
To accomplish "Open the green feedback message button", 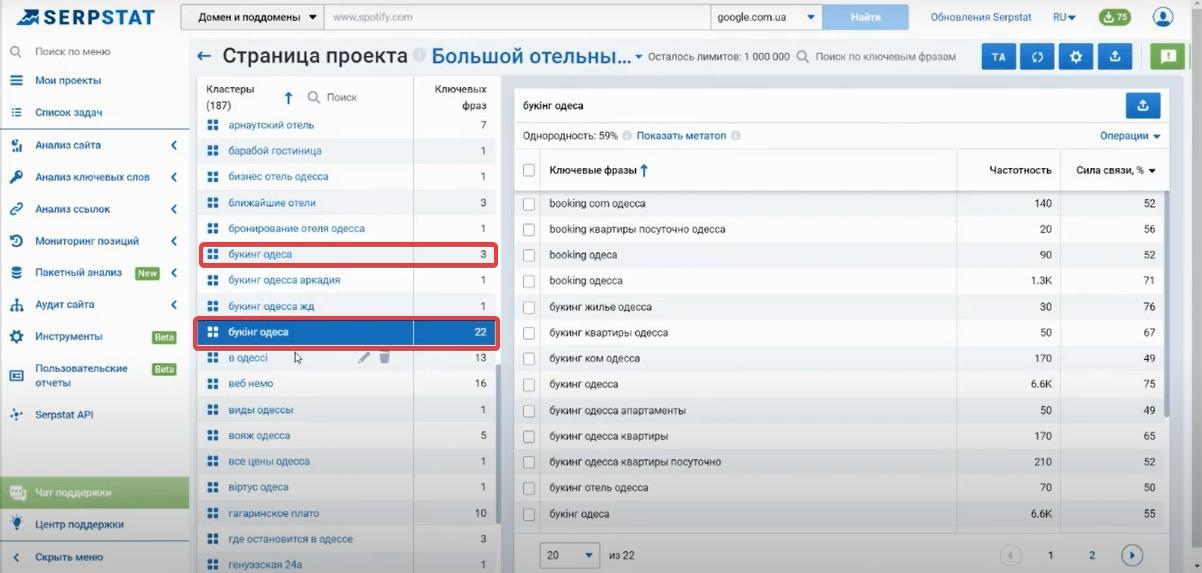I will pyautogui.click(x=1167, y=57).
